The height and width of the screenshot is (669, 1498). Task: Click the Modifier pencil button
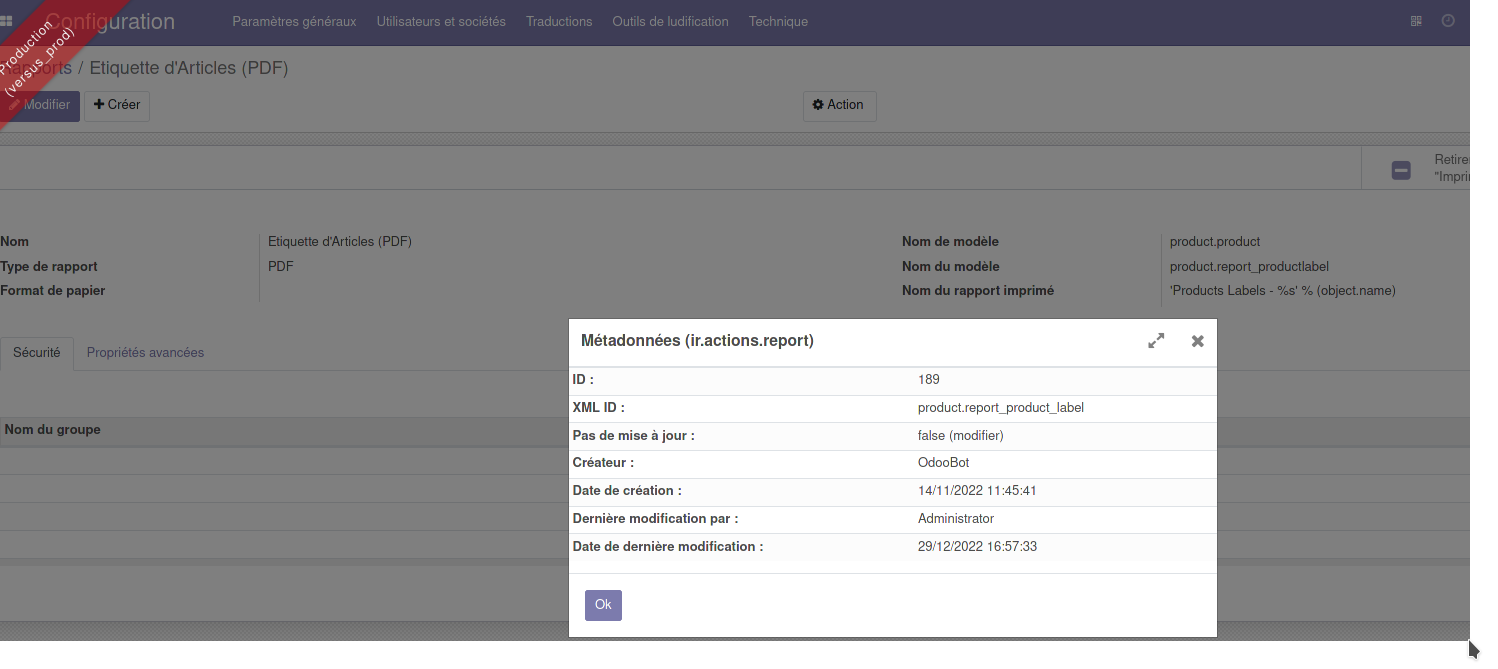point(40,105)
